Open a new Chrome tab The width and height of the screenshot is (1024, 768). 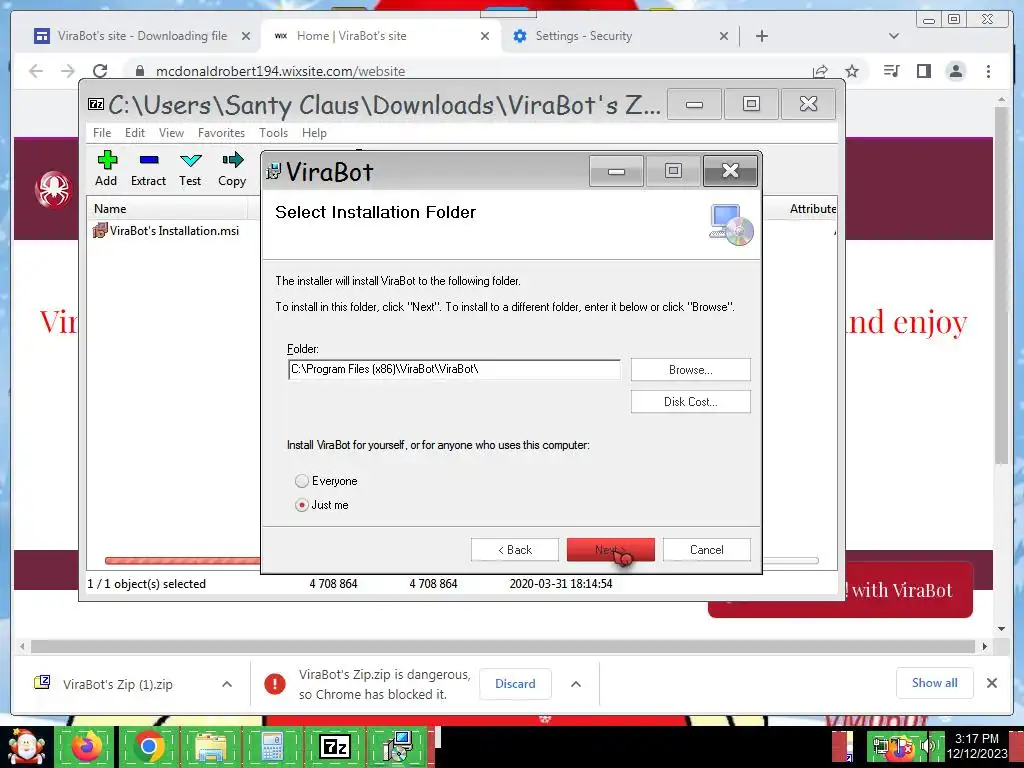[761, 36]
